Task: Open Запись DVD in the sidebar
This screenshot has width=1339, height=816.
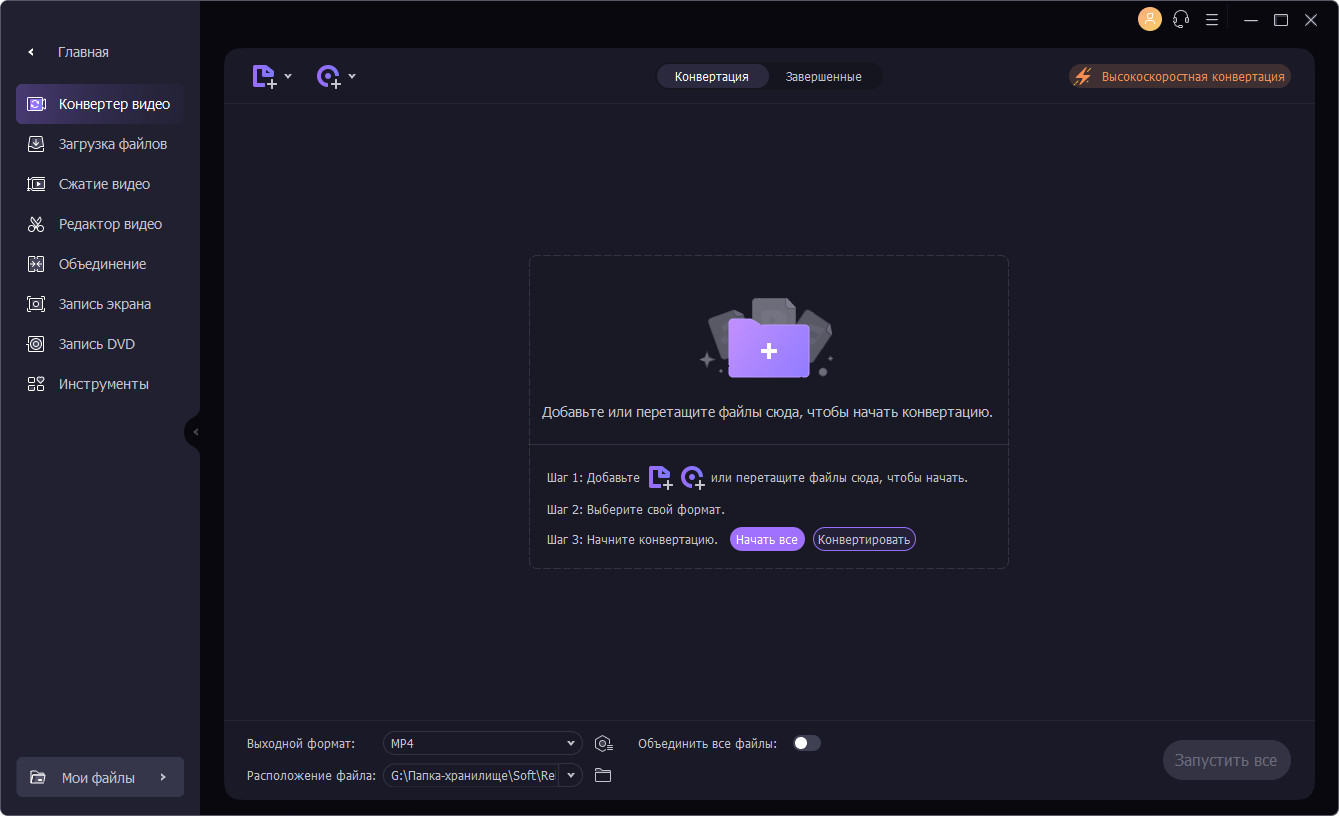Action: (x=100, y=344)
